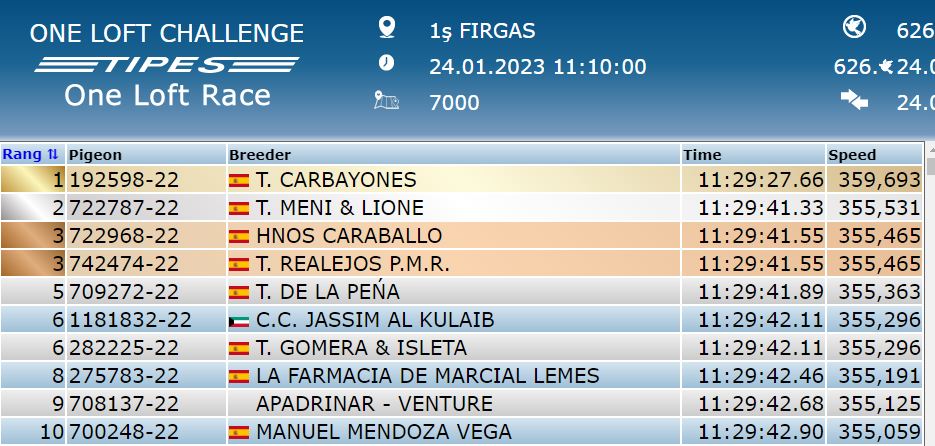Open breeder MANUEL MENDOZA VEGA entry
This screenshot has width=935, height=446.
pyautogui.click(x=383, y=431)
